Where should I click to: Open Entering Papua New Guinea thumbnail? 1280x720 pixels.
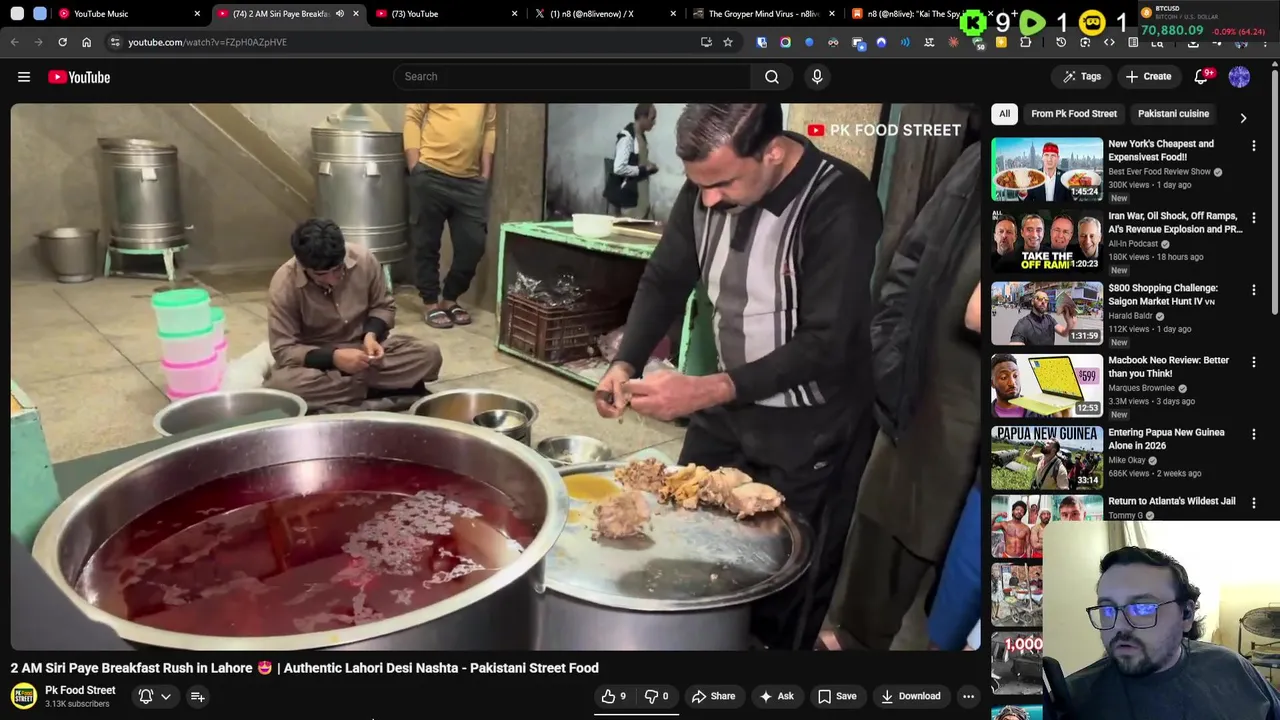(1047, 457)
